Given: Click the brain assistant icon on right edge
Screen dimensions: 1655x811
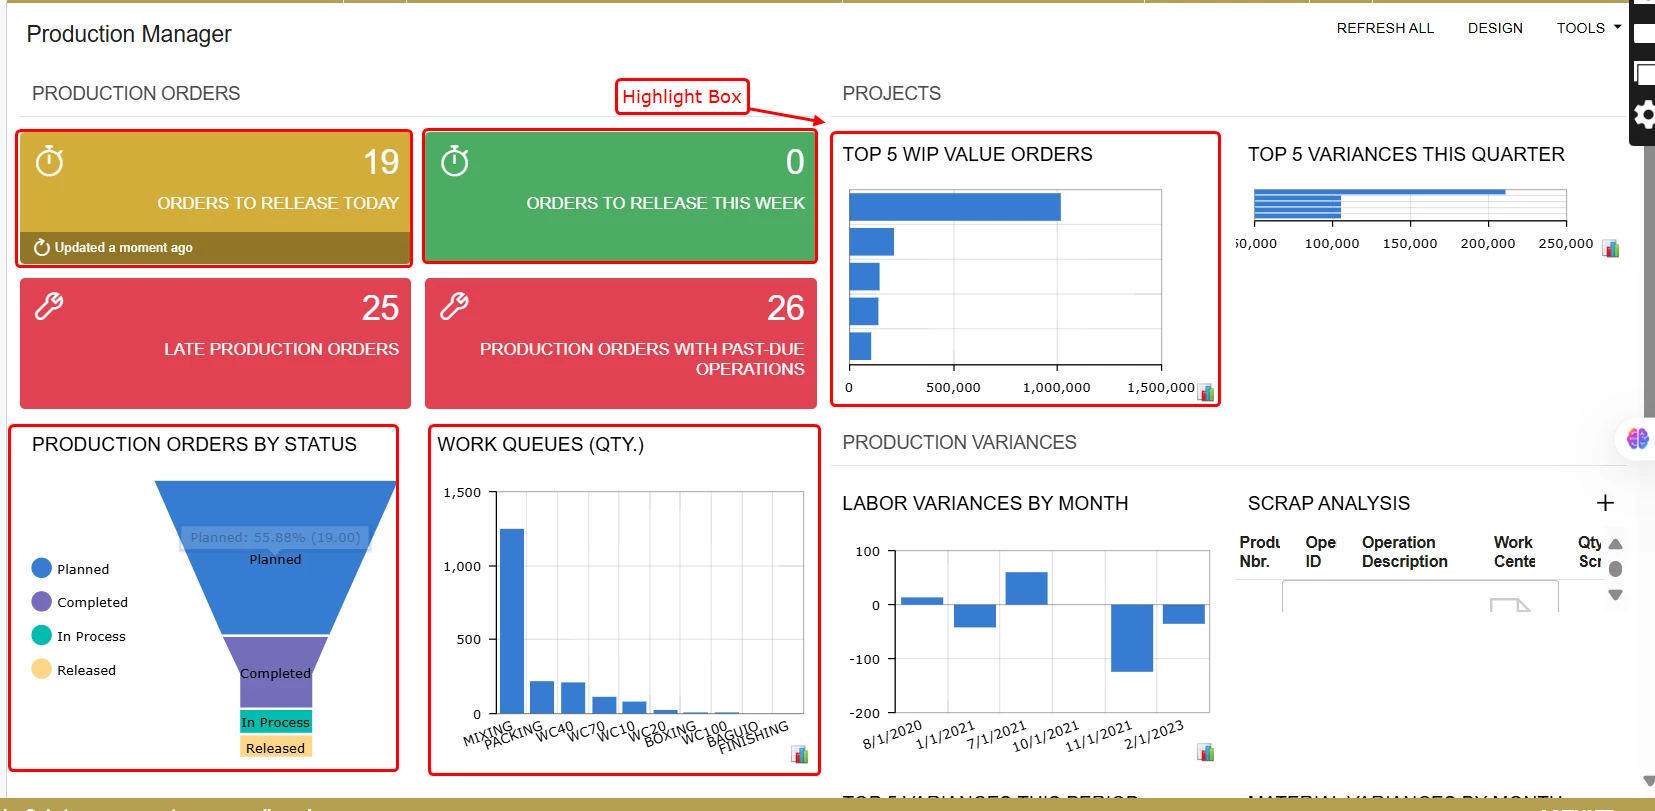Looking at the screenshot, I should (x=1637, y=438).
